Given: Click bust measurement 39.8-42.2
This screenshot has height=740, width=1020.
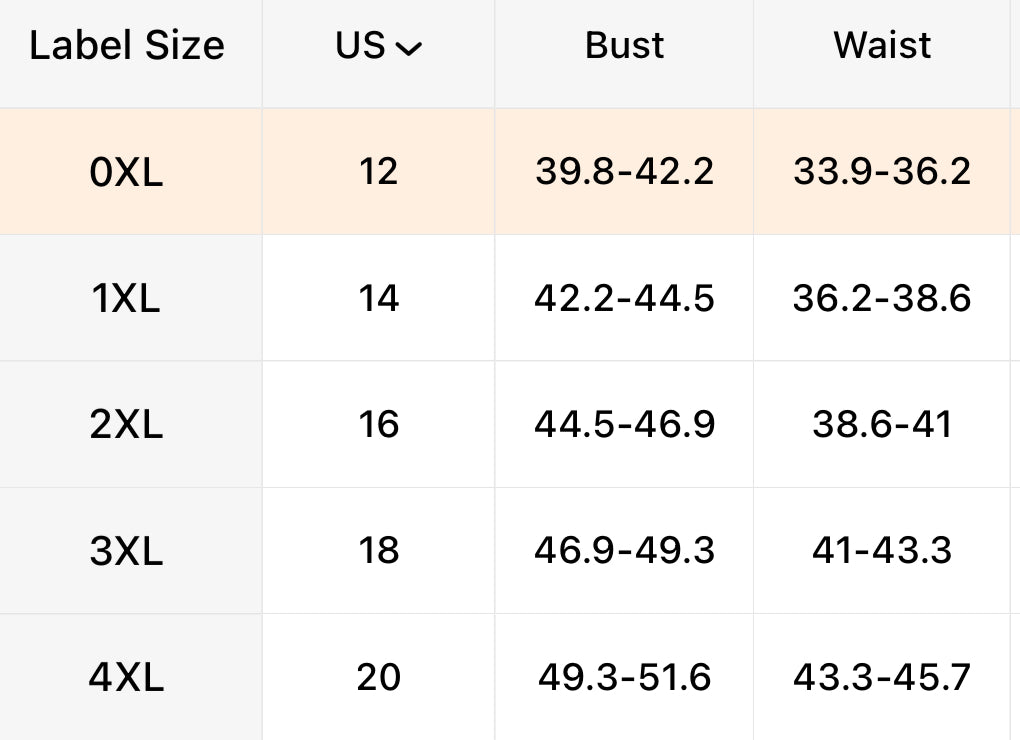Looking at the screenshot, I should 625,172.
